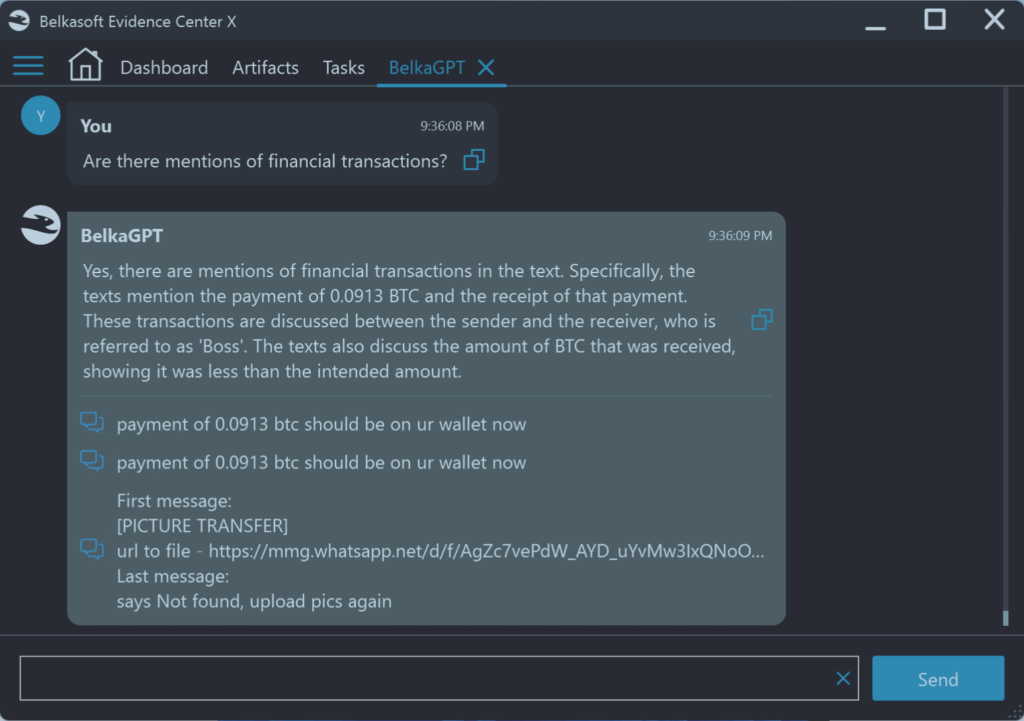Click the BelkaGPT avatar logo
The image size is (1024, 721).
(x=41, y=225)
